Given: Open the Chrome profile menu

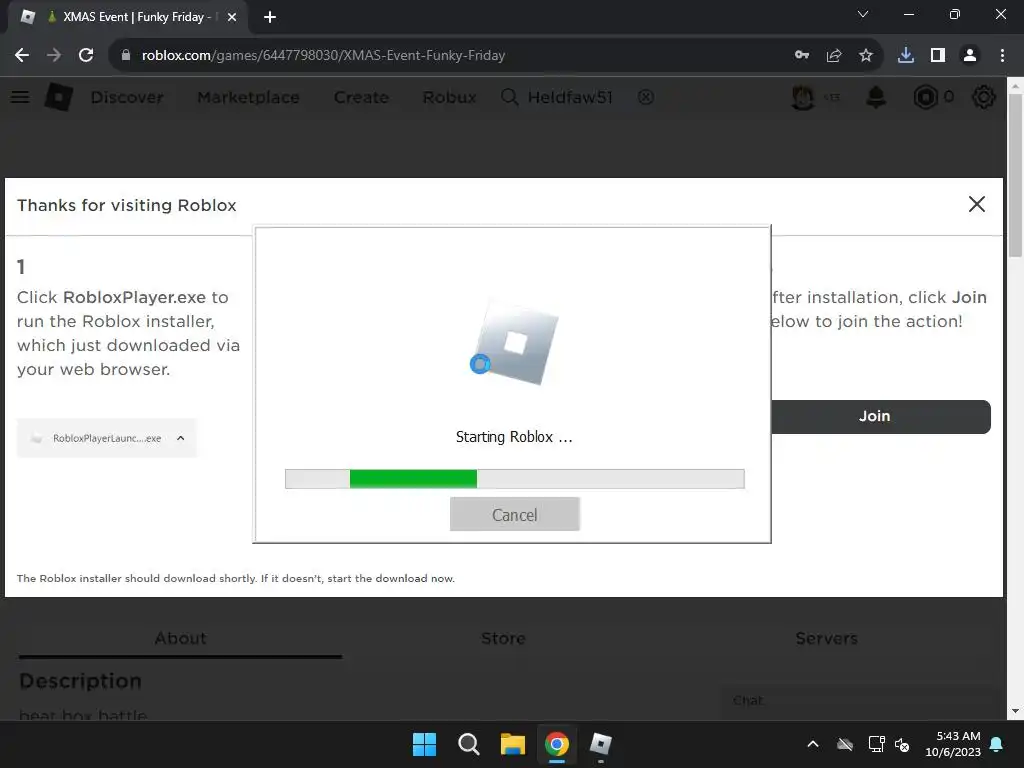Looking at the screenshot, I should (x=970, y=56).
